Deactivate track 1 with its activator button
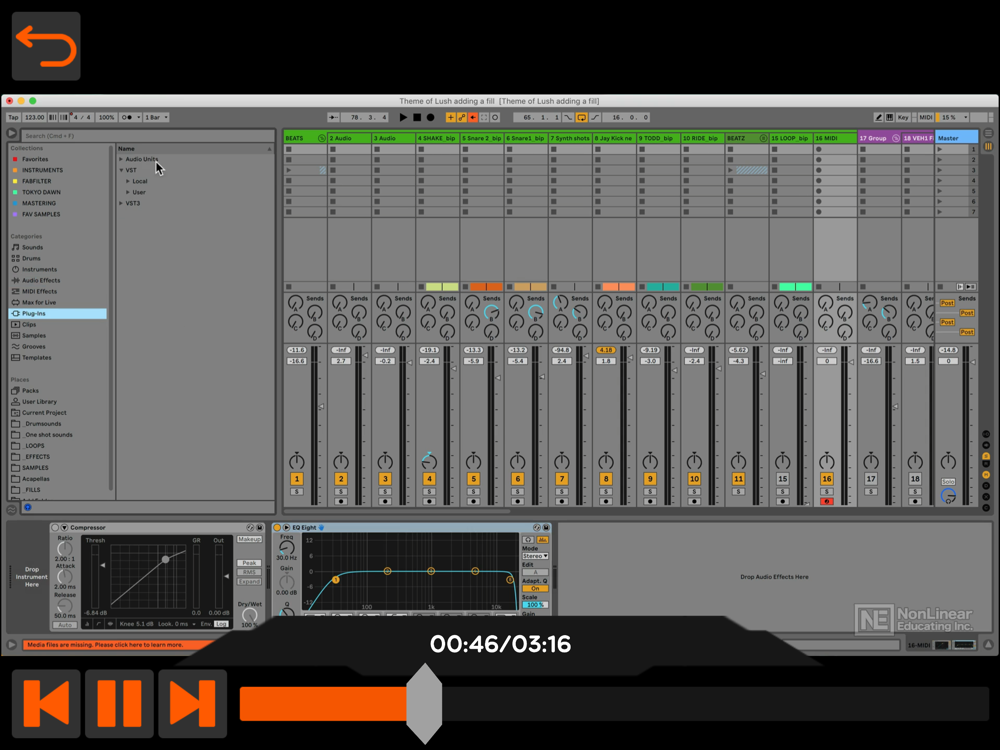The height and width of the screenshot is (750, 1000). (297, 479)
